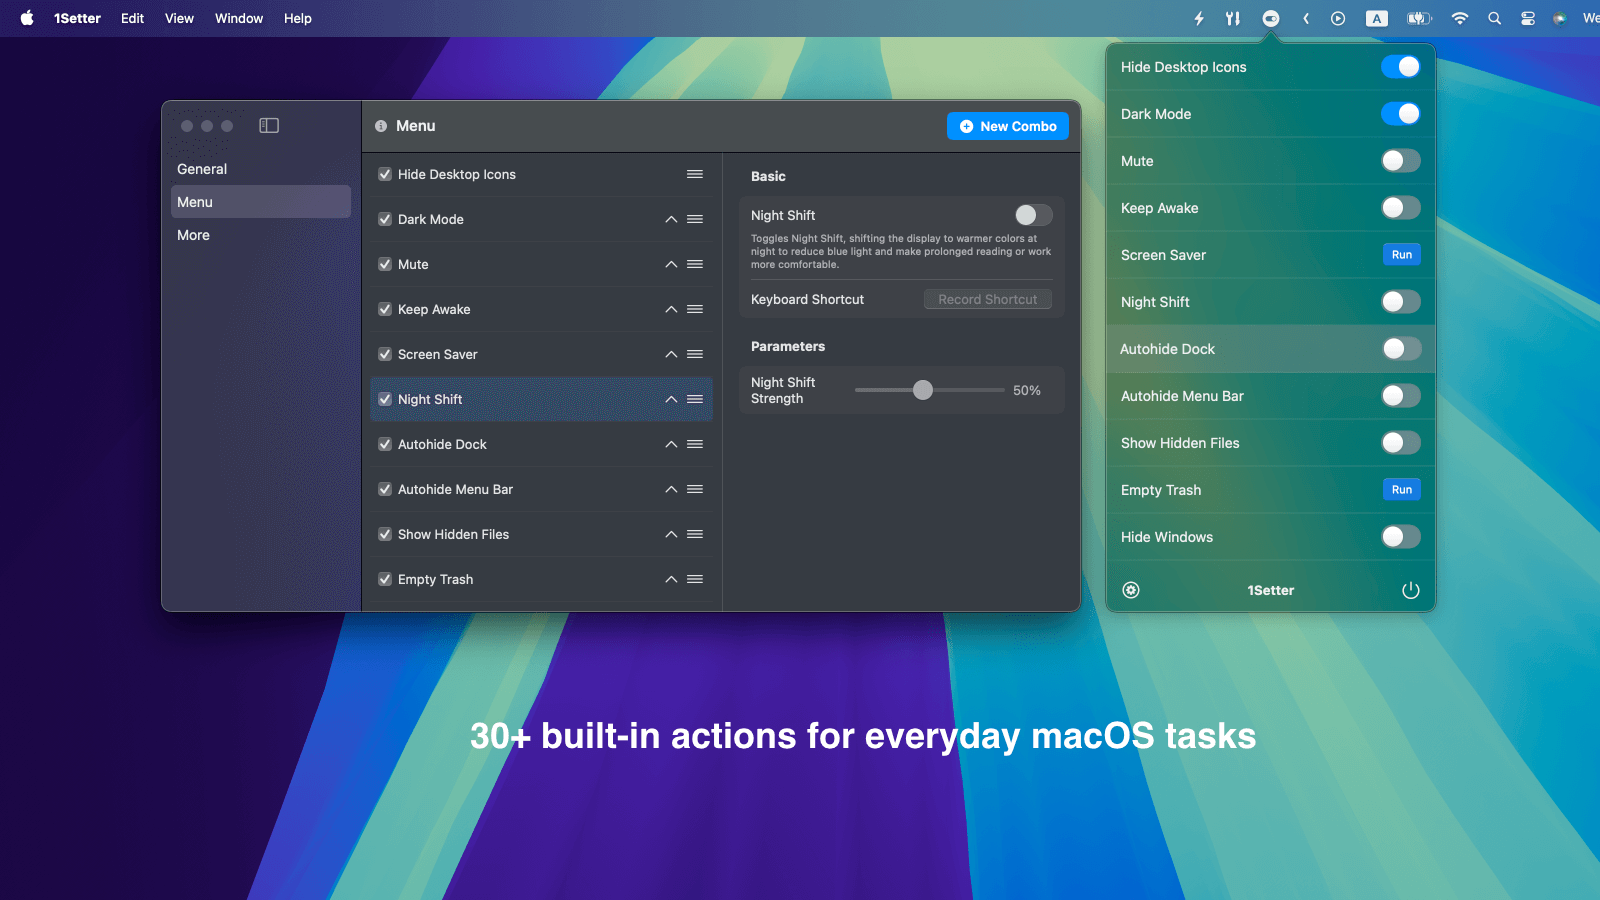Turn on Mute in the popup
1600x900 pixels.
1400,161
